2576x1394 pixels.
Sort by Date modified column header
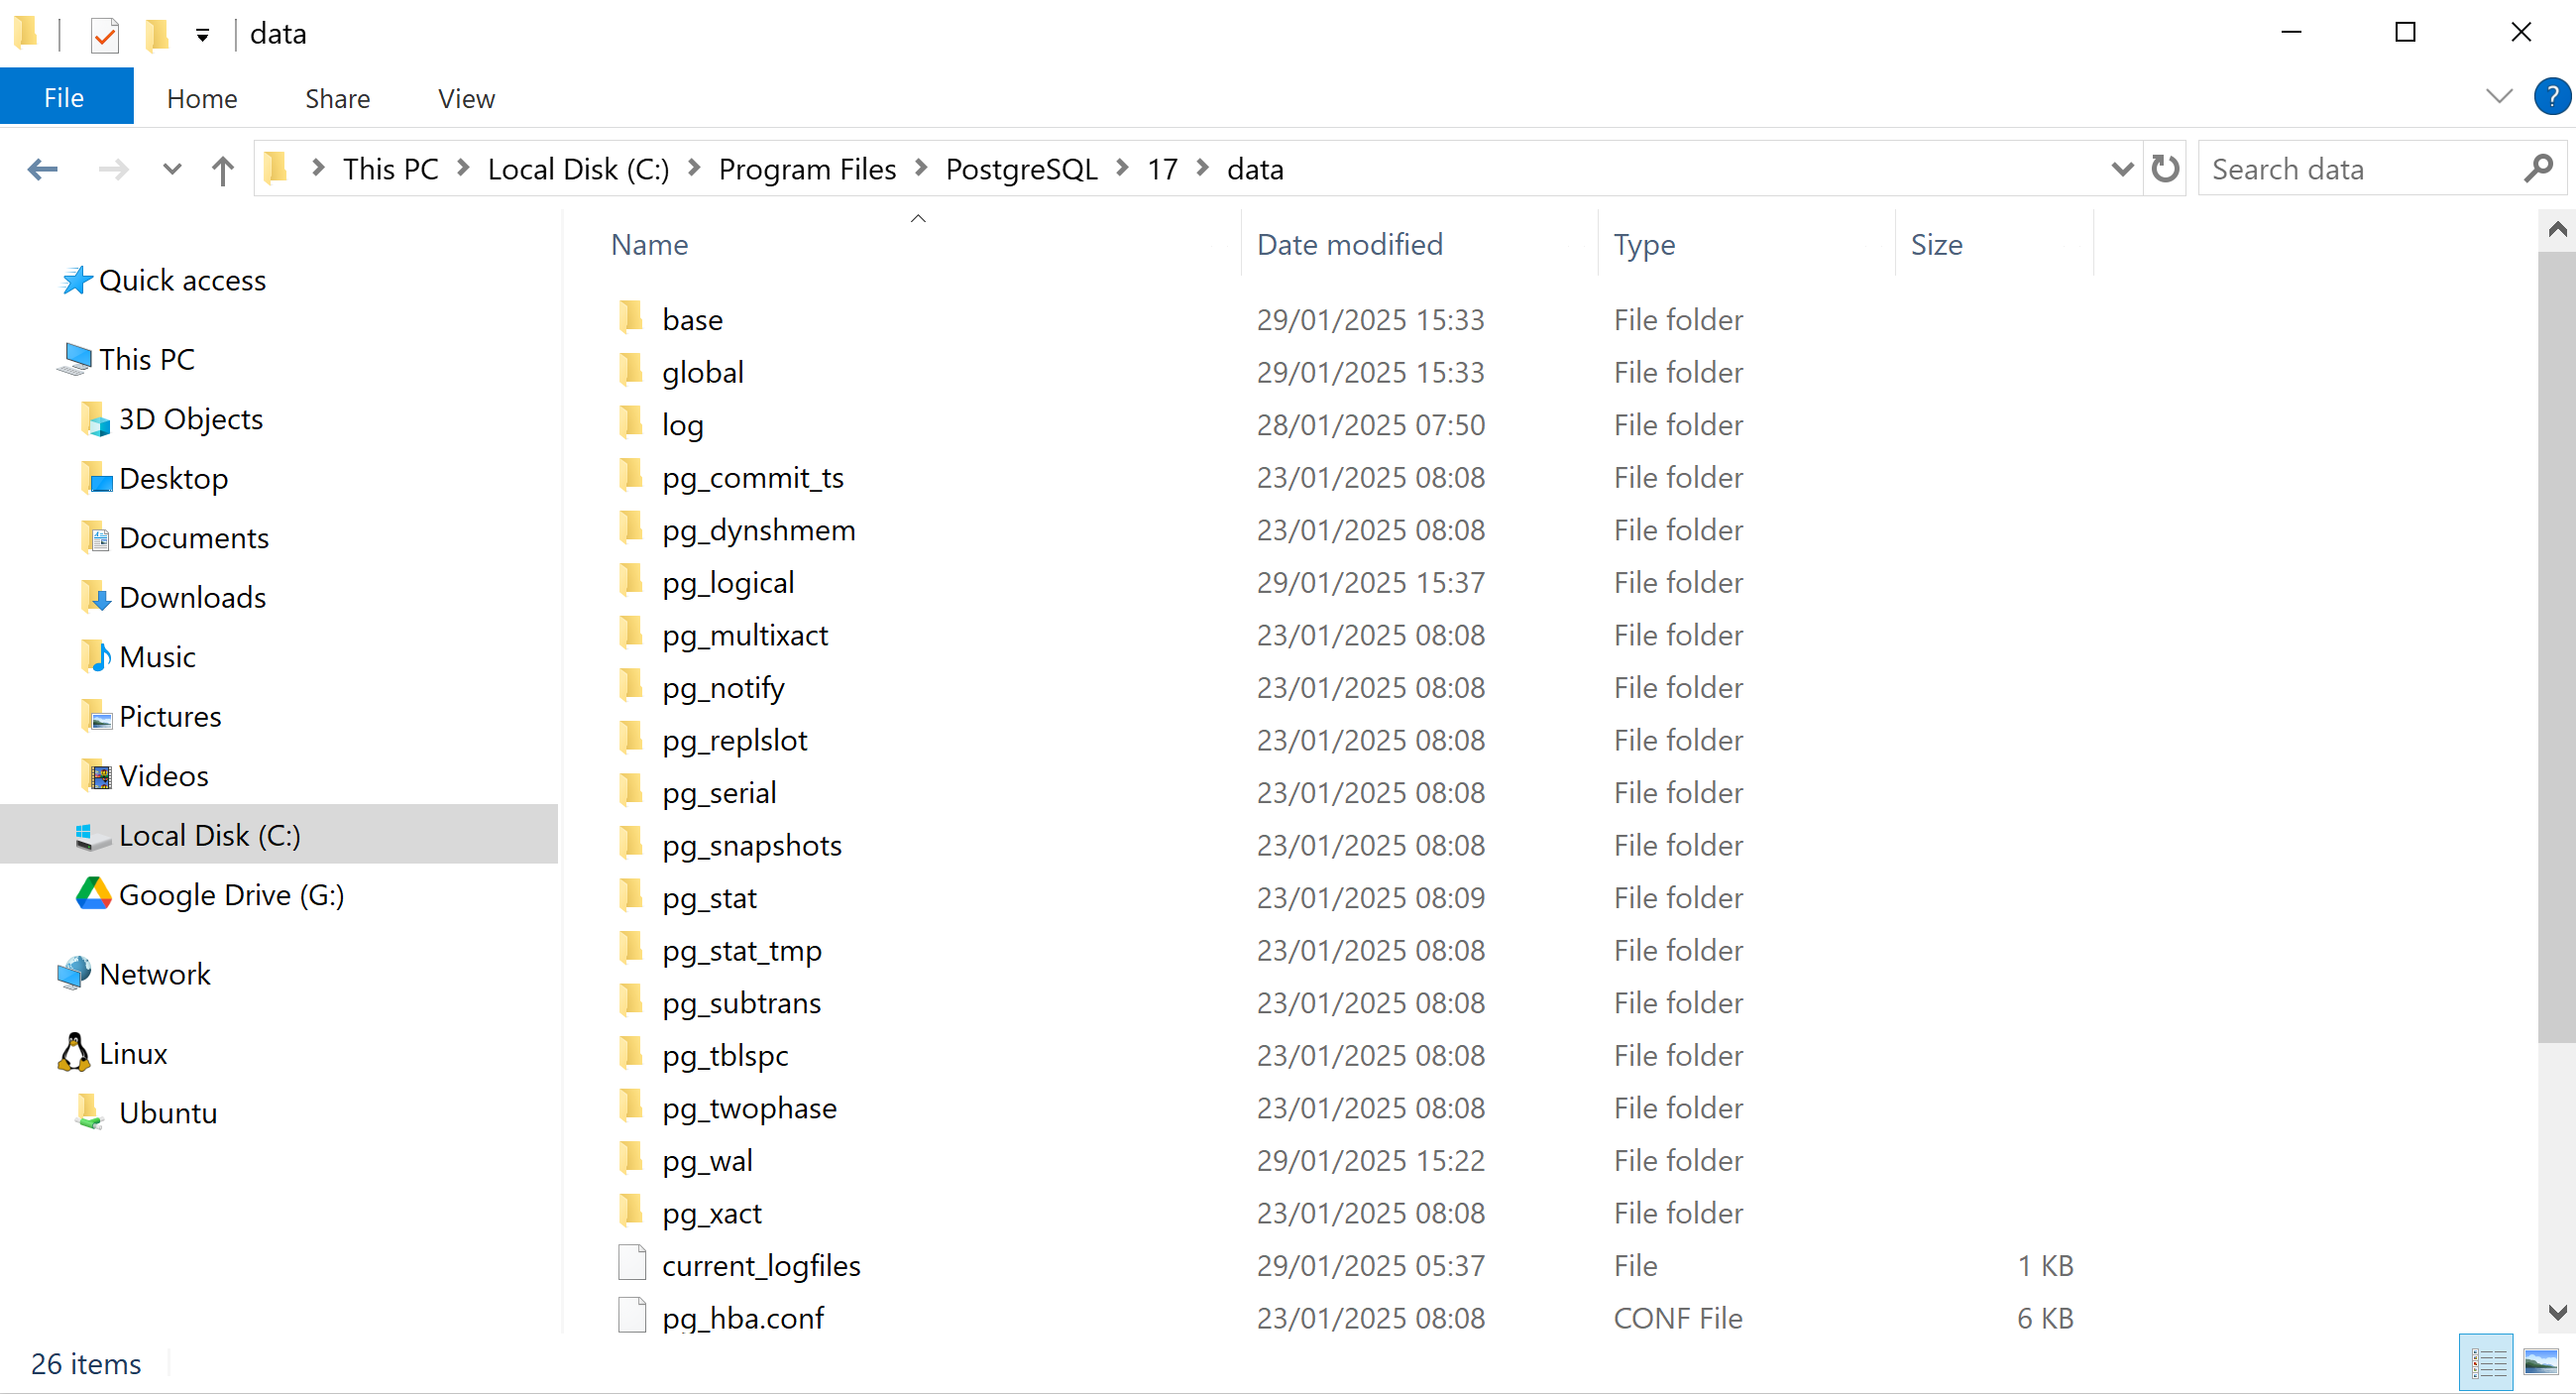coord(1349,244)
